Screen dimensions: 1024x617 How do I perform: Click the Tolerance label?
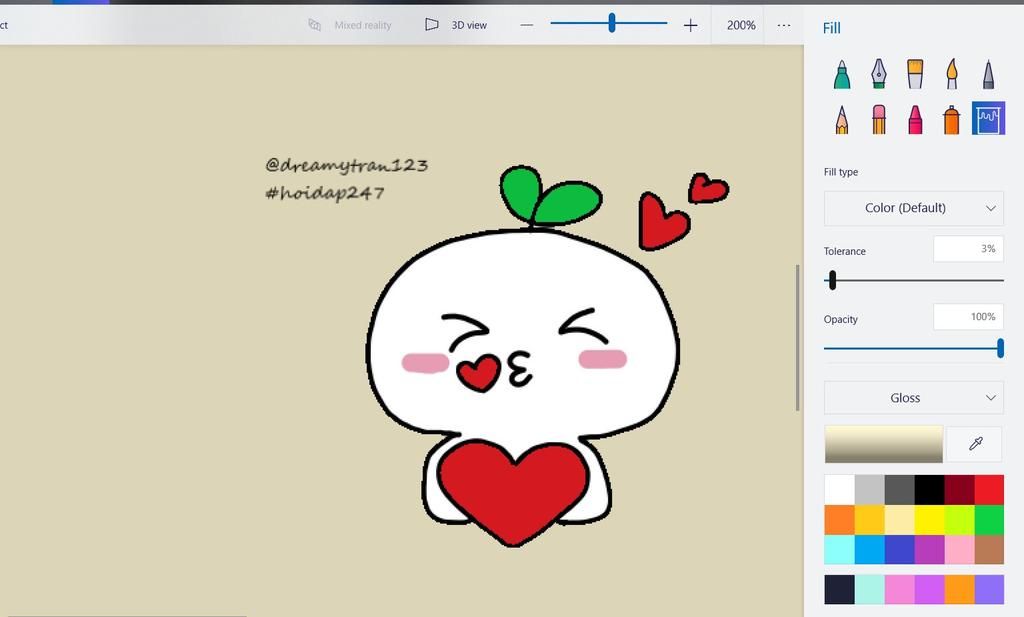[x=844, y=251]
